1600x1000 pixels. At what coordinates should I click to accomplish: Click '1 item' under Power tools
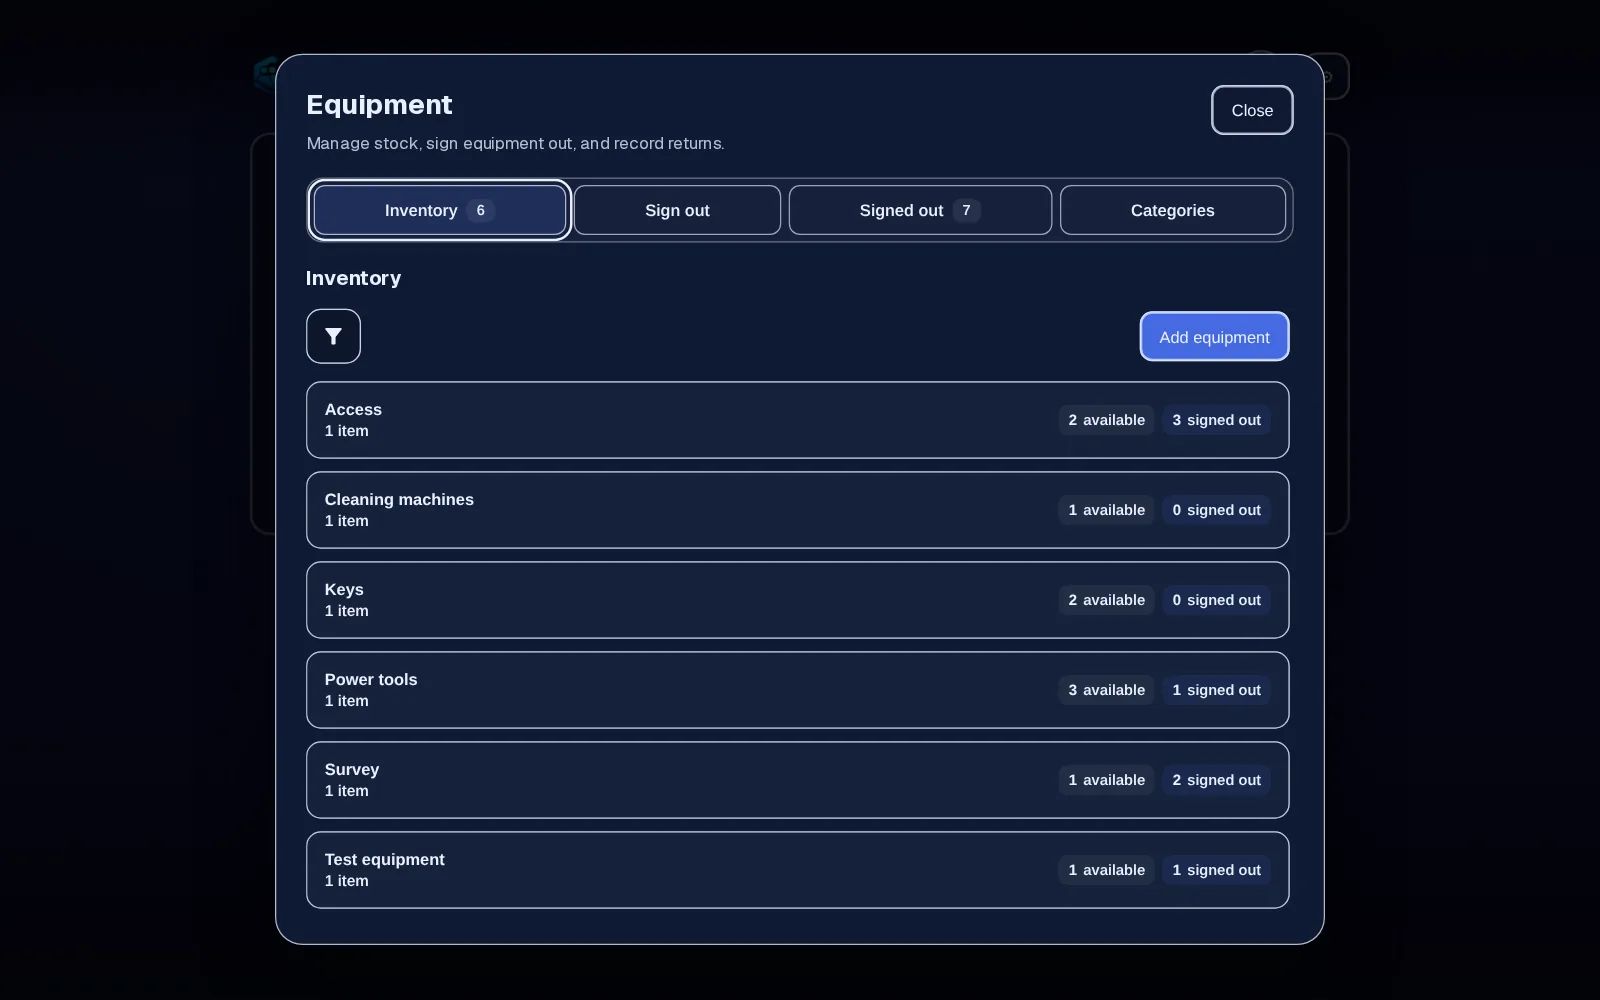(346, 701)
